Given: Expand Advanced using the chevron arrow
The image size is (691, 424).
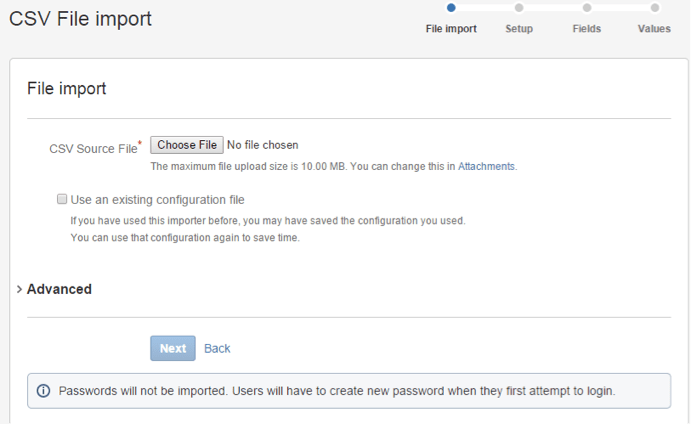Looking at the screenshot, I should pos(19,289).
